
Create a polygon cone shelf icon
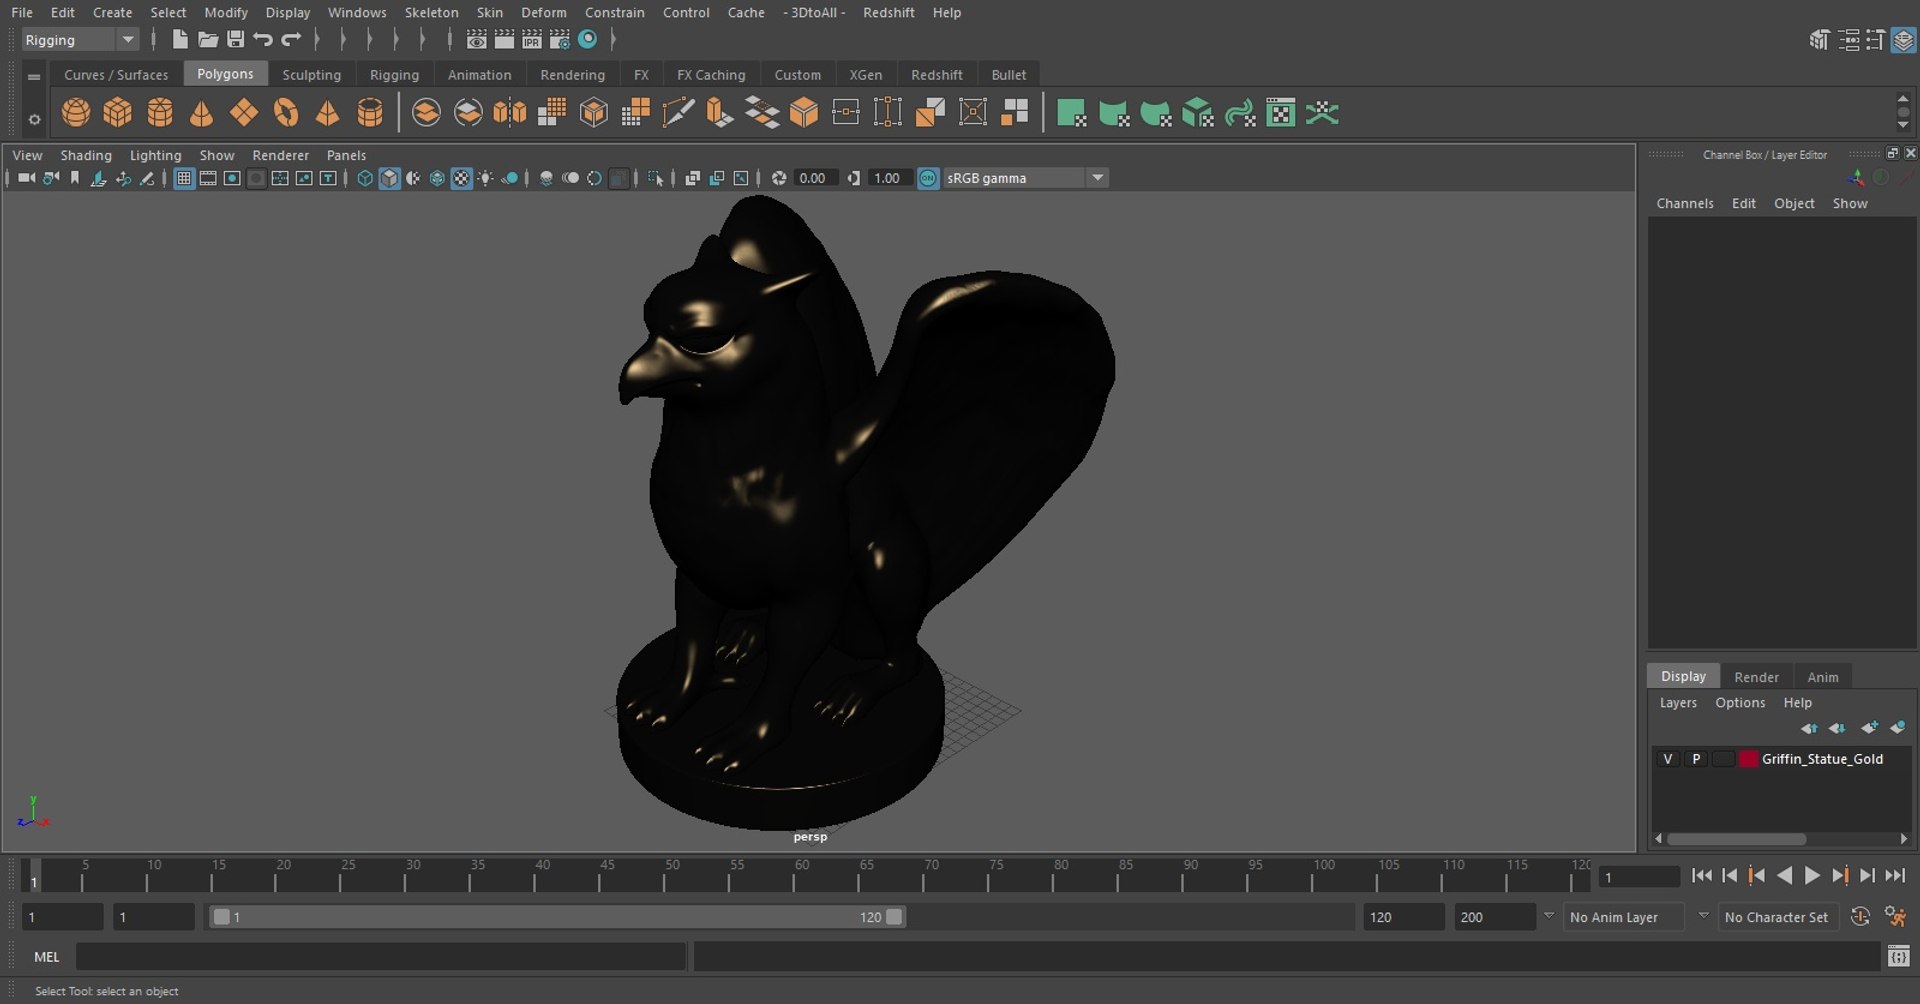(x=202, y=113)
